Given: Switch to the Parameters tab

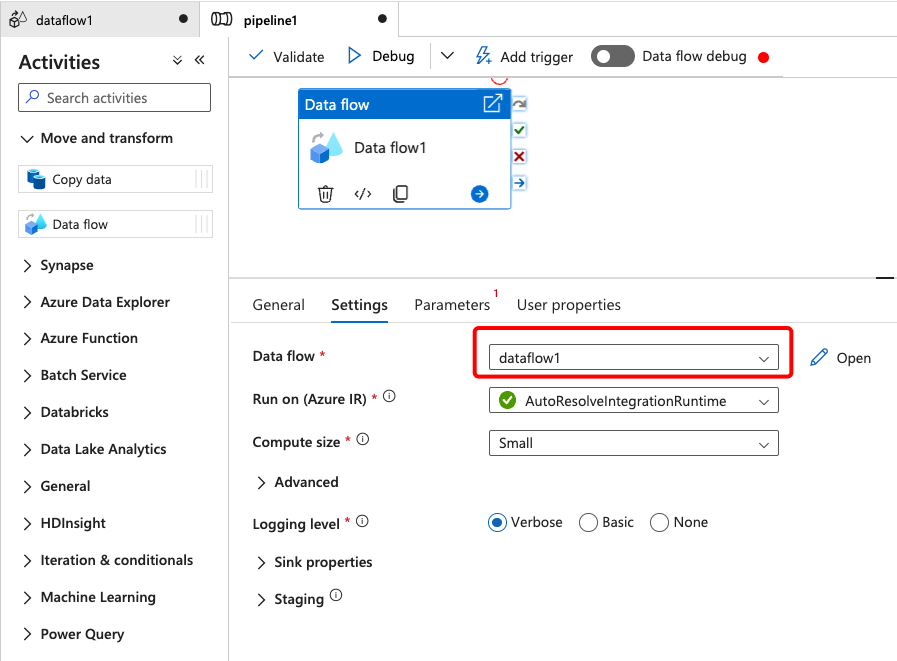Looking at the screenshot, I should pyautogui.click(x=452, y=305).
